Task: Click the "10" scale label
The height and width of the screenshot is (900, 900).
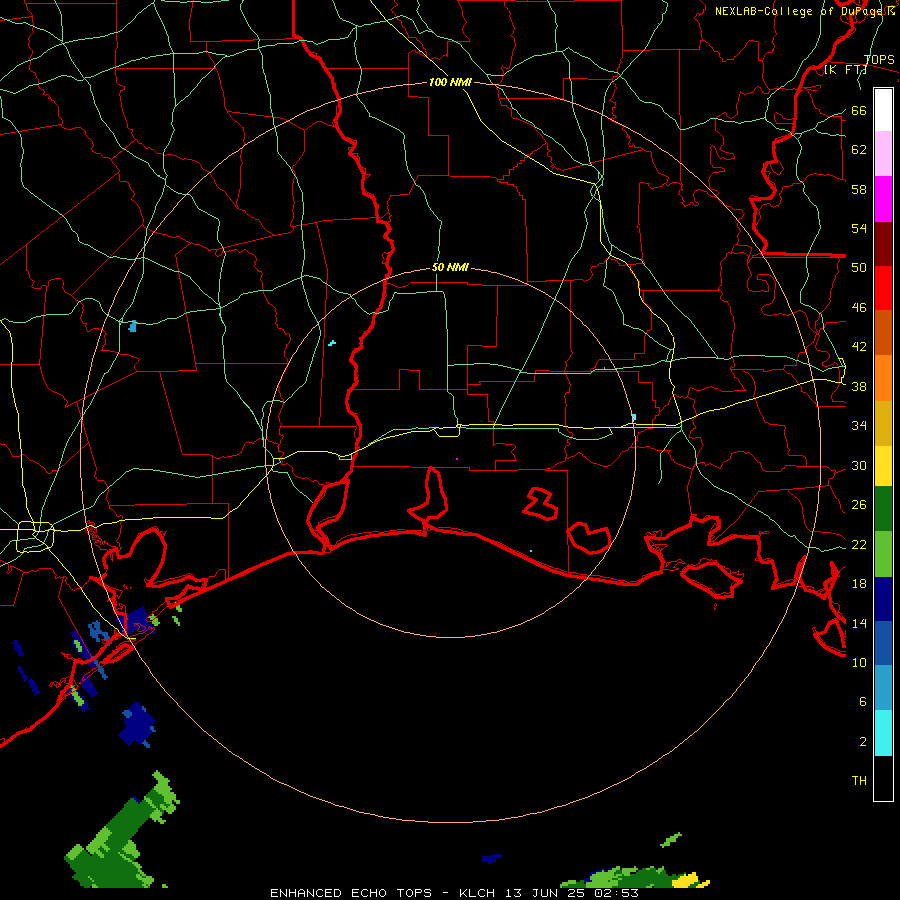Action: (x=859, y=663)
